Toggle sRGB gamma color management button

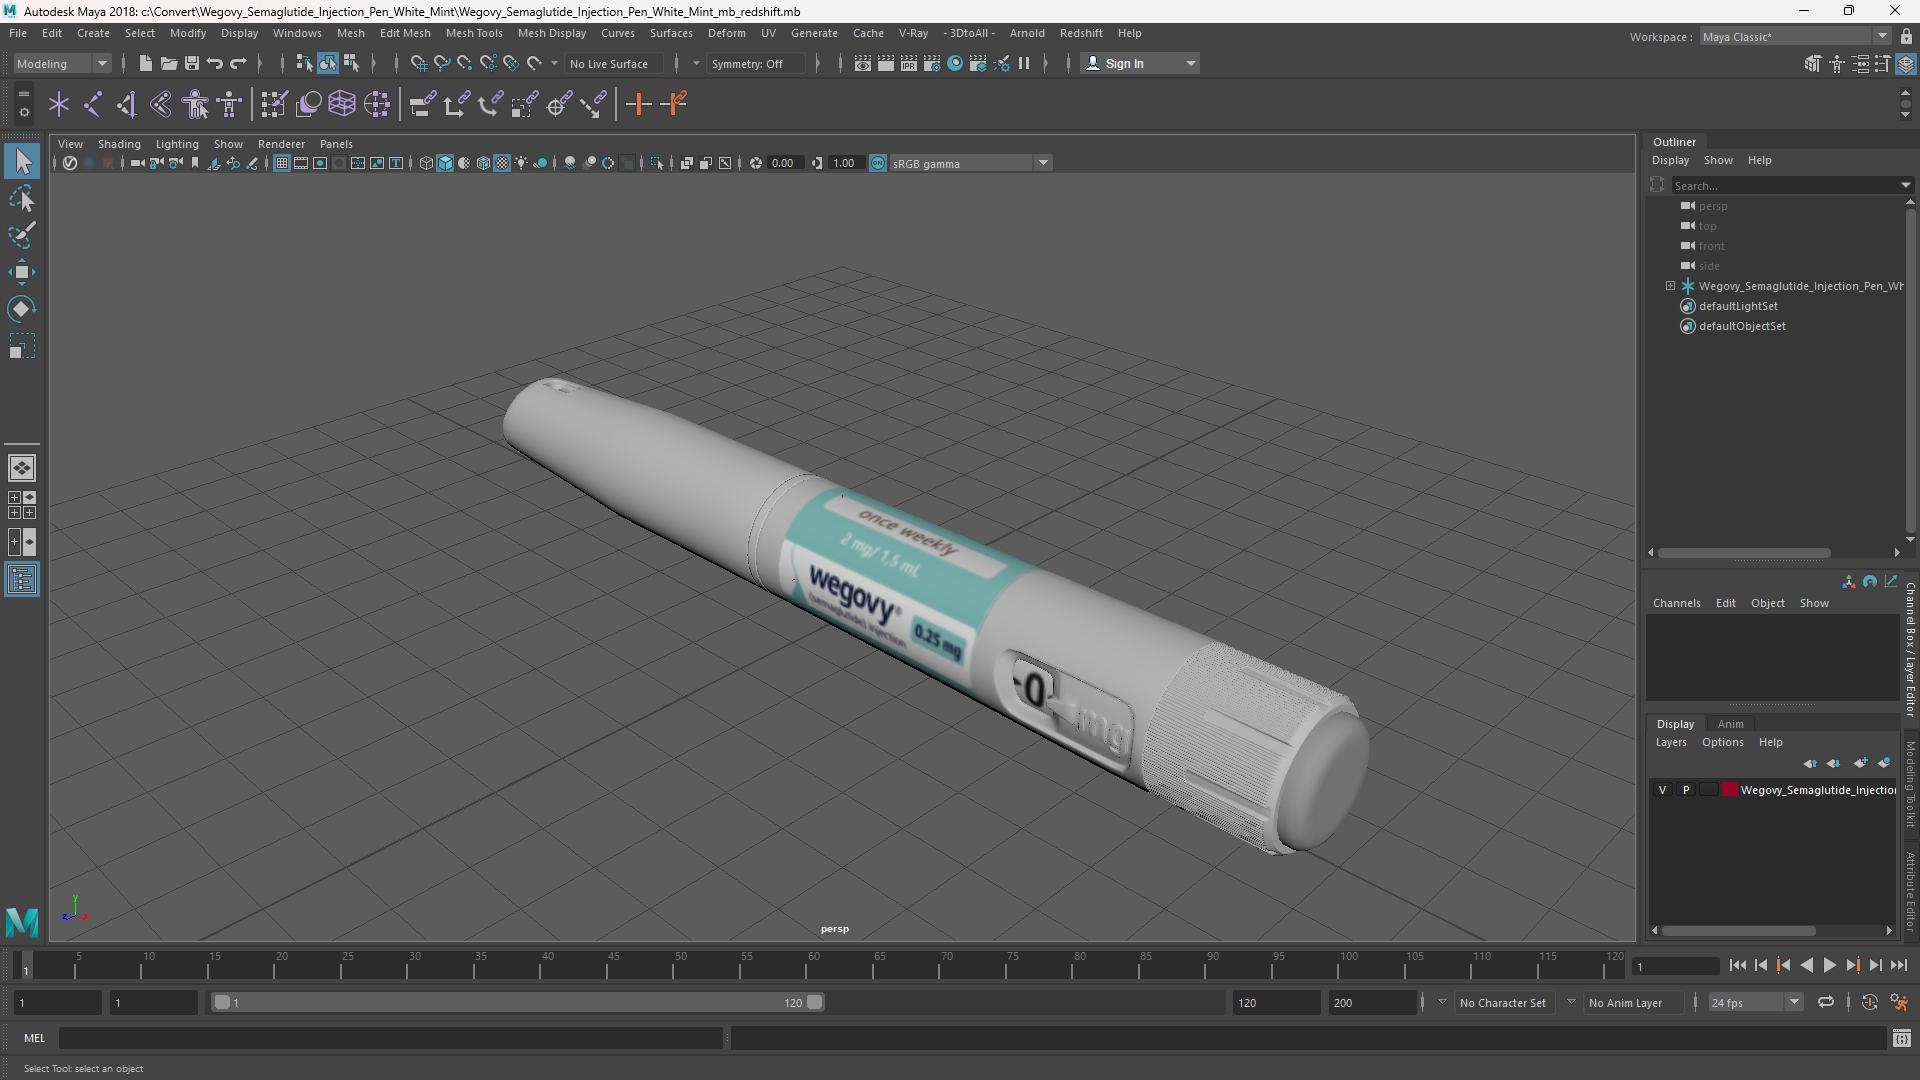[878, 163]
